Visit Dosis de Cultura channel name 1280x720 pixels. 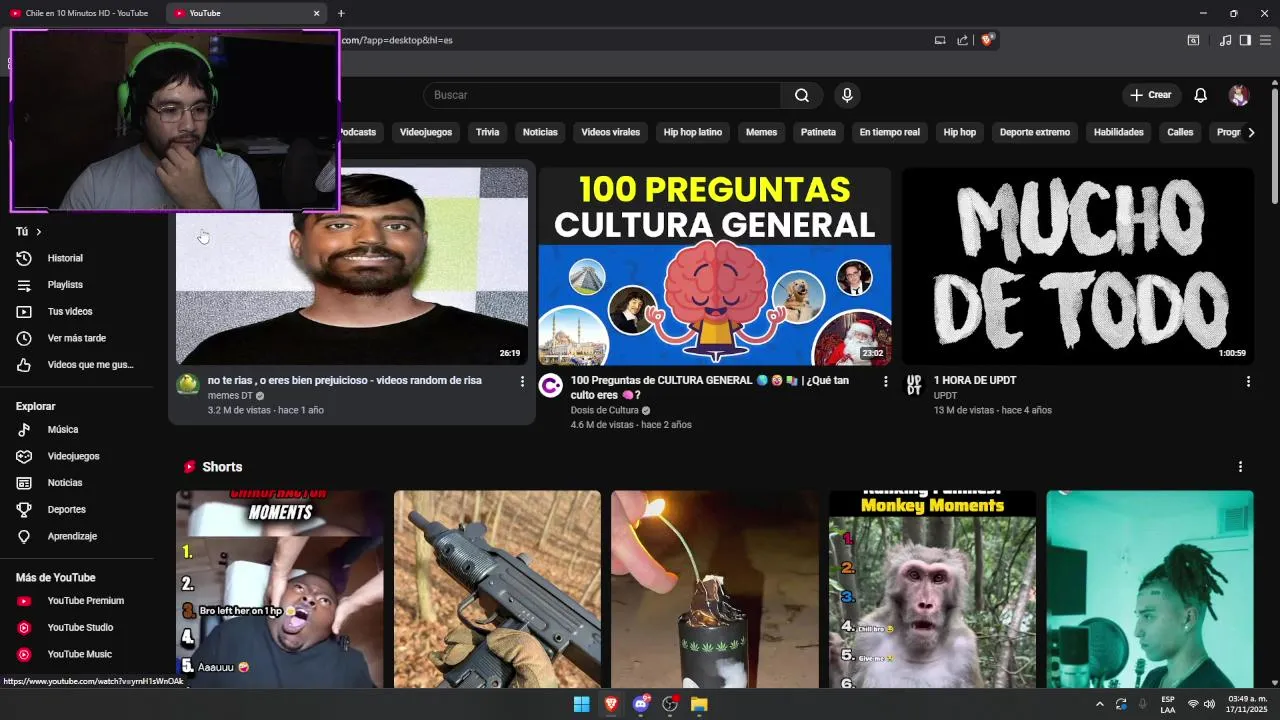604,410
